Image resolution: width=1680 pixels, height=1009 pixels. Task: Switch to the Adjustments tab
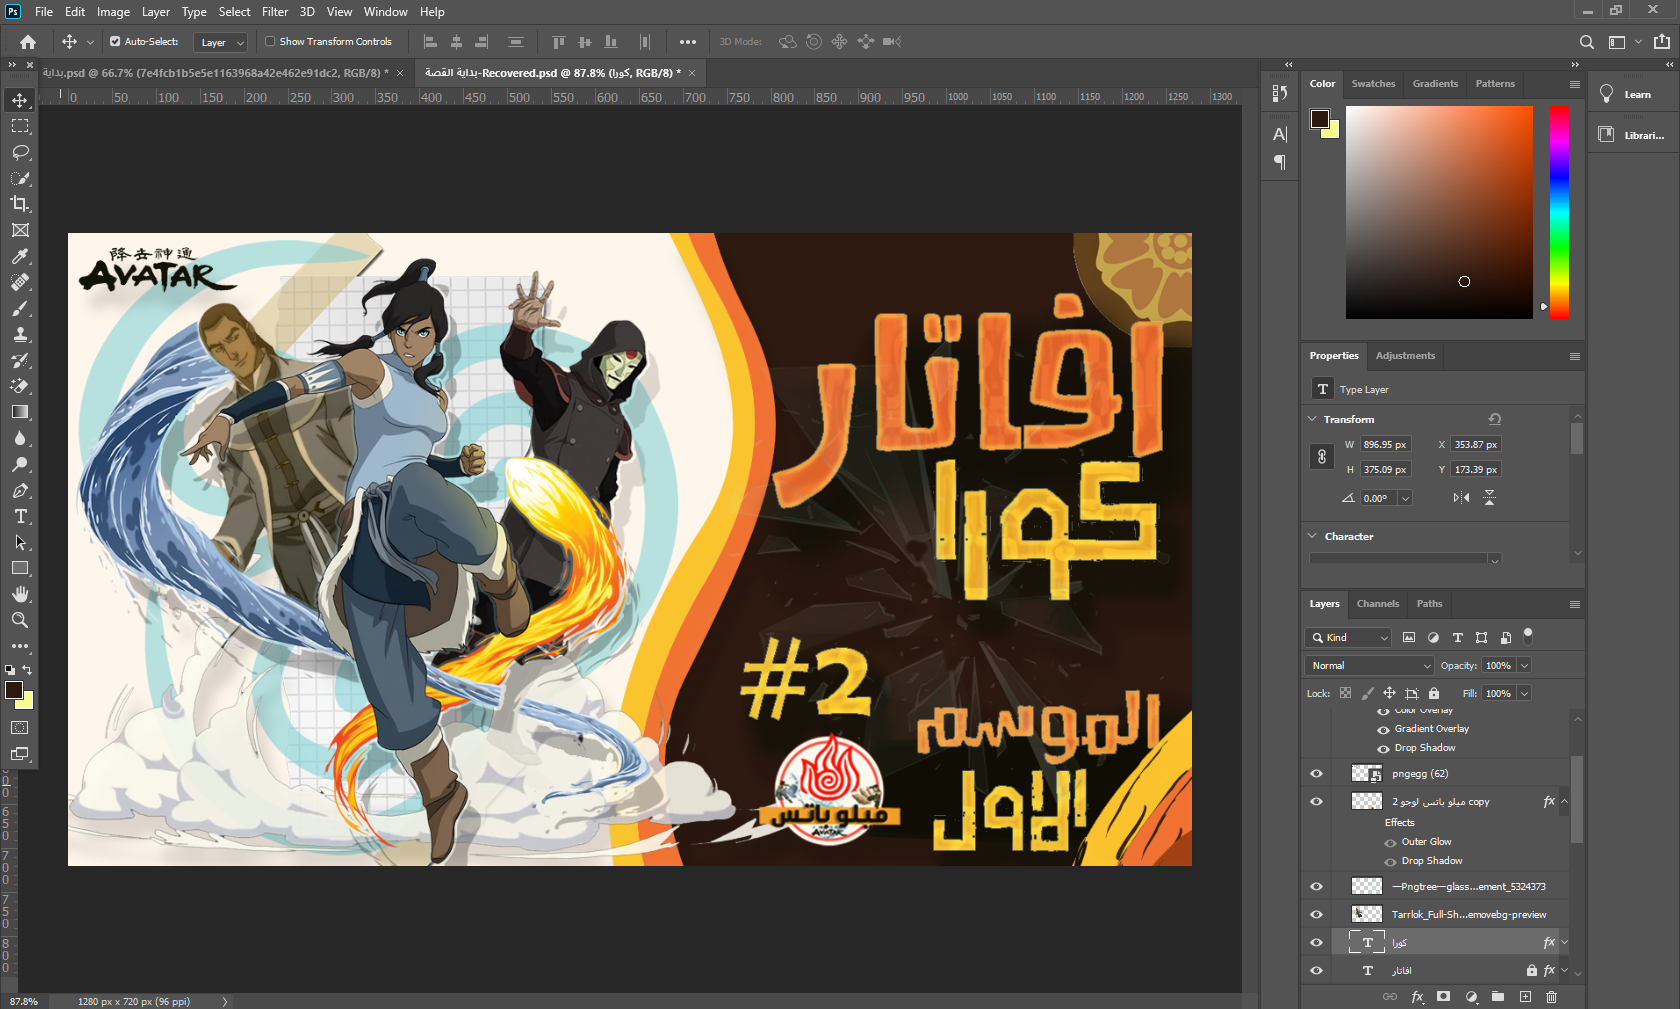1405,356
